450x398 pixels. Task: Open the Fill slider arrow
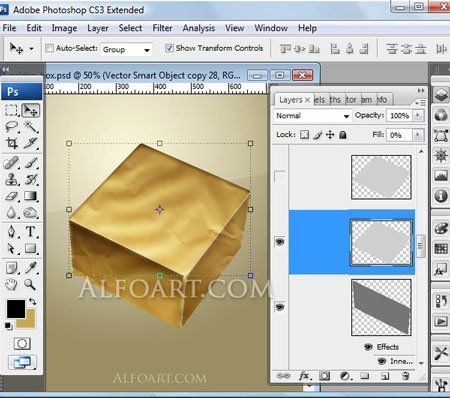(418, 135)
